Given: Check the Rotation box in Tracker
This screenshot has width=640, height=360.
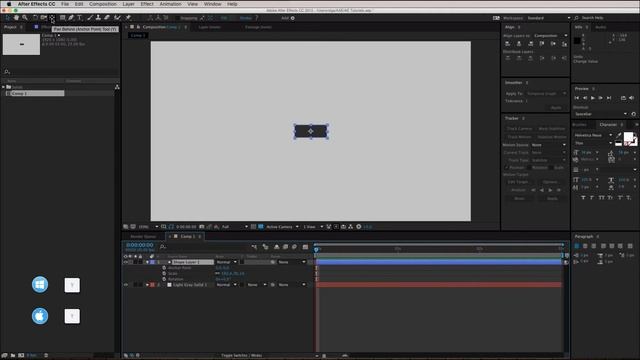Looking at the screenshot, I should pos(529,167).
